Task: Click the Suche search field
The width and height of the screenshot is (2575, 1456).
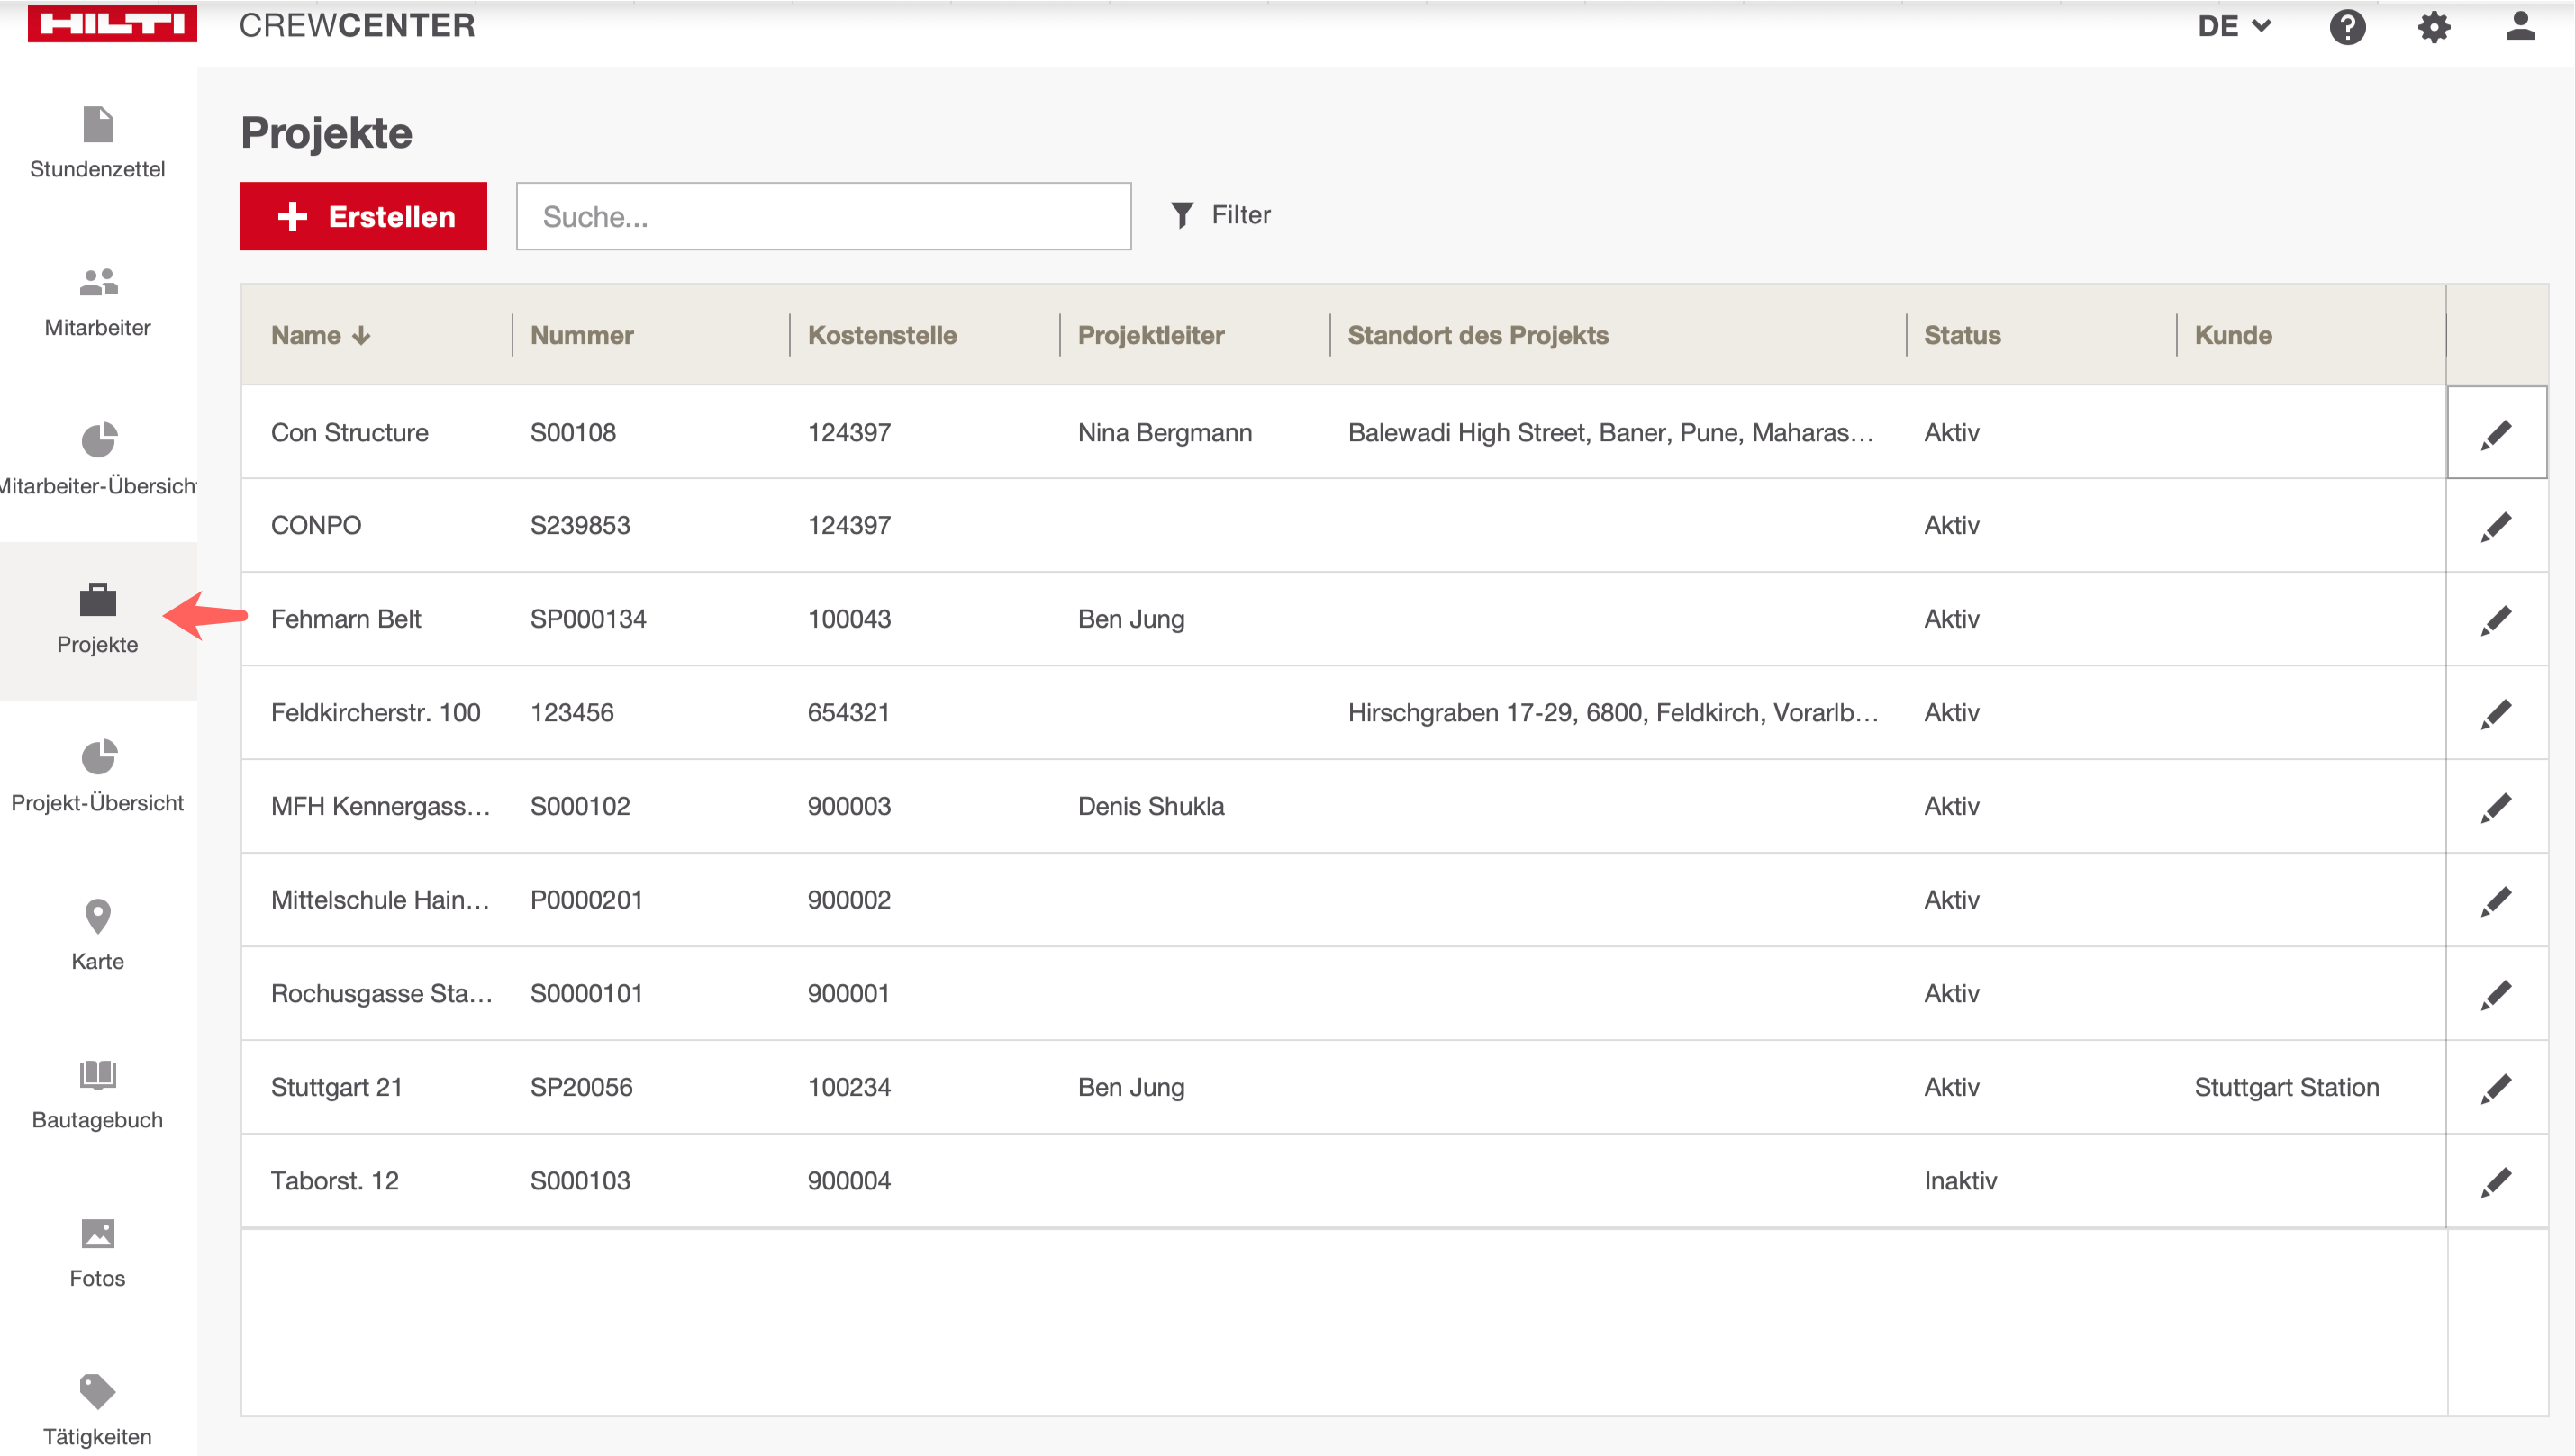Action: click(x=823, y=216)
